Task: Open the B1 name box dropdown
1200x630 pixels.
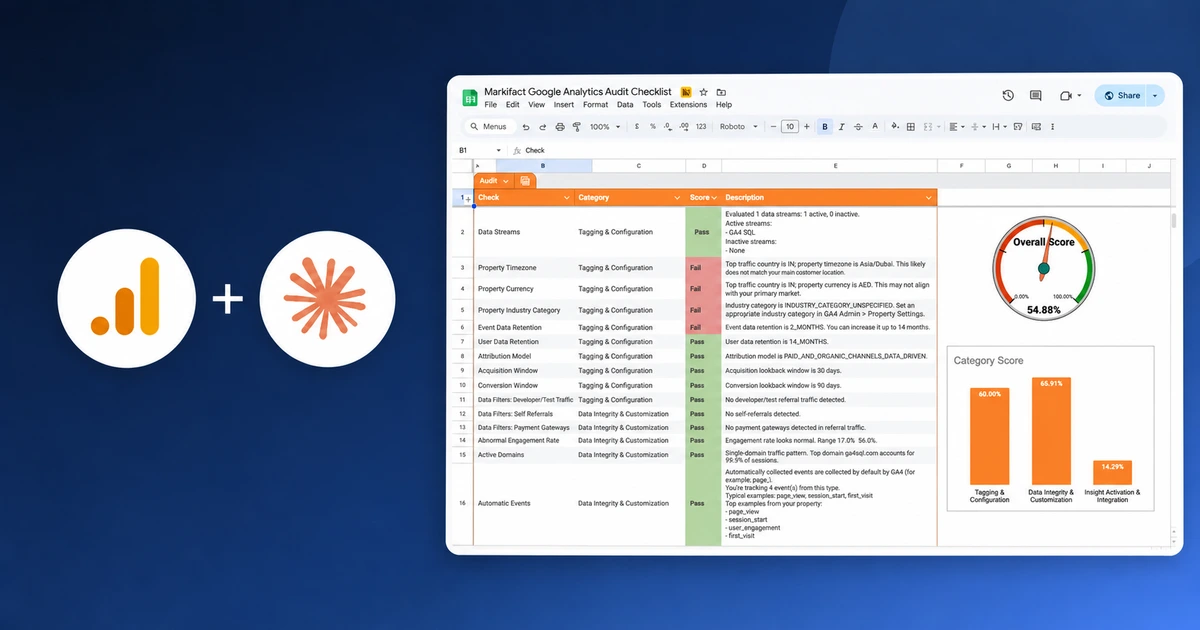Action: pyautogui.click(x=498, y=151)
